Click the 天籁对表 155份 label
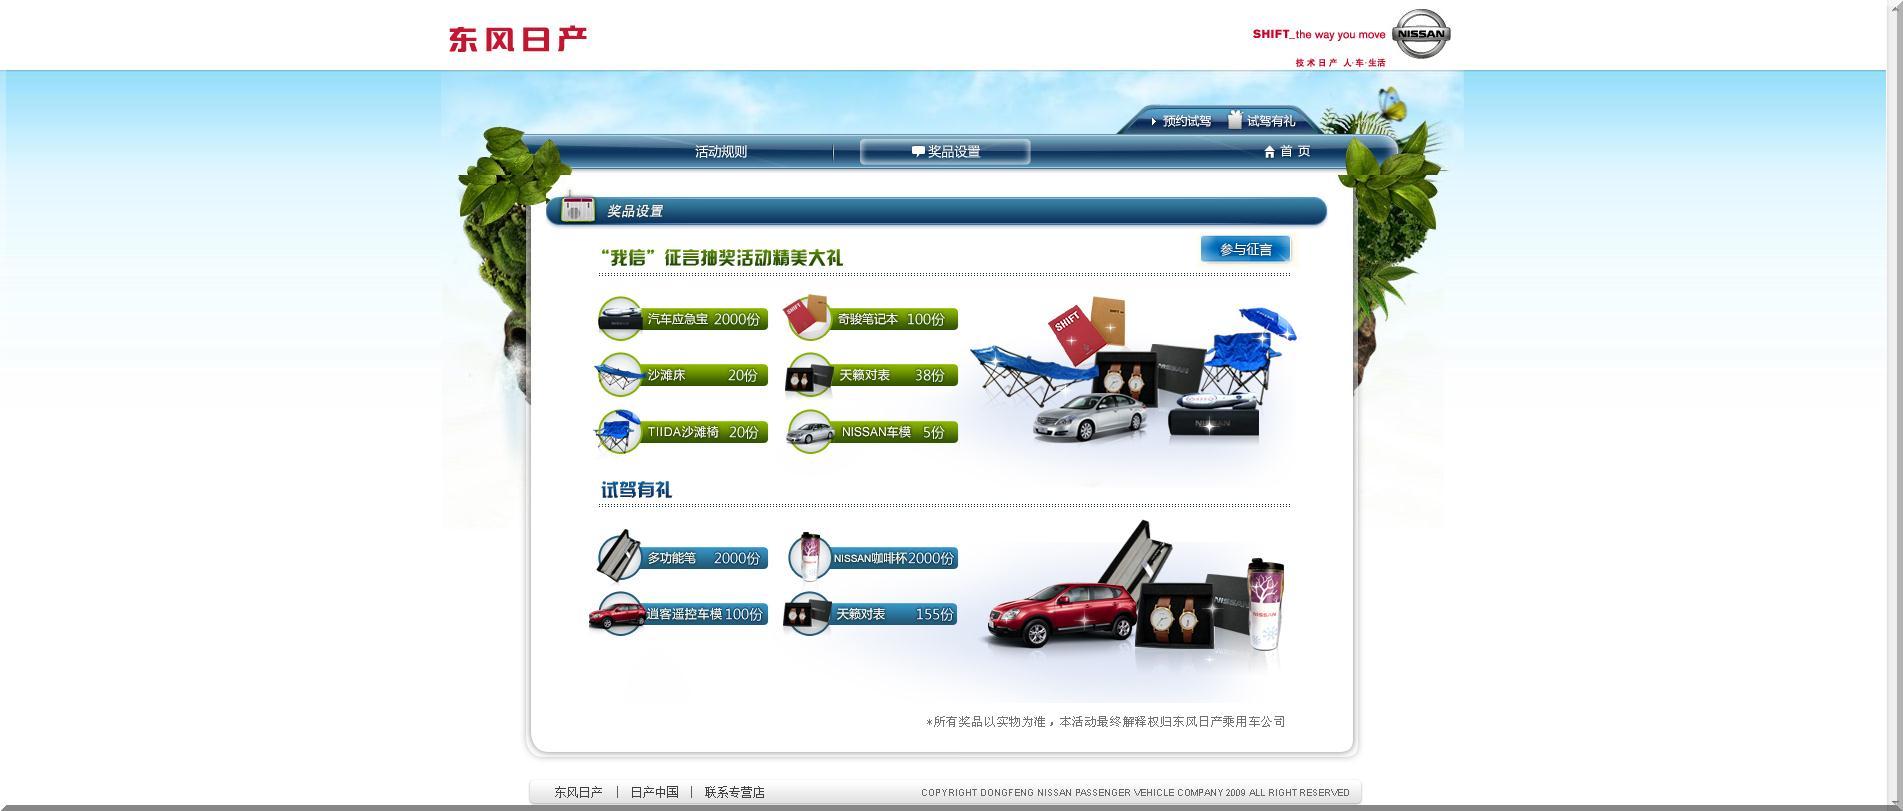The image size is (1903, 811). click(x=895, y=614)
